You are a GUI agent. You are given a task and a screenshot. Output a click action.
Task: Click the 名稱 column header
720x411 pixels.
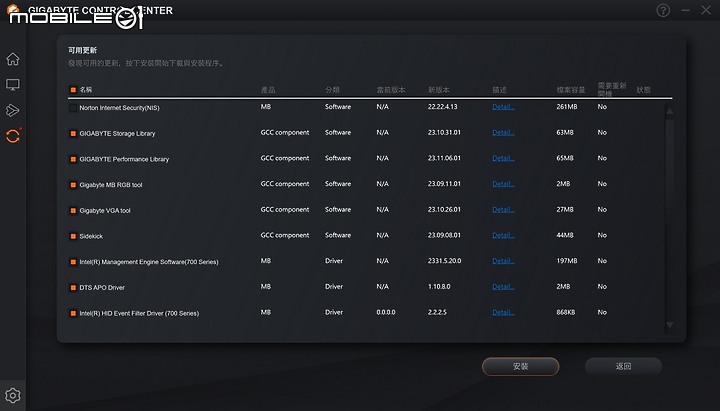pyautogui.click(x=86, y=90)
